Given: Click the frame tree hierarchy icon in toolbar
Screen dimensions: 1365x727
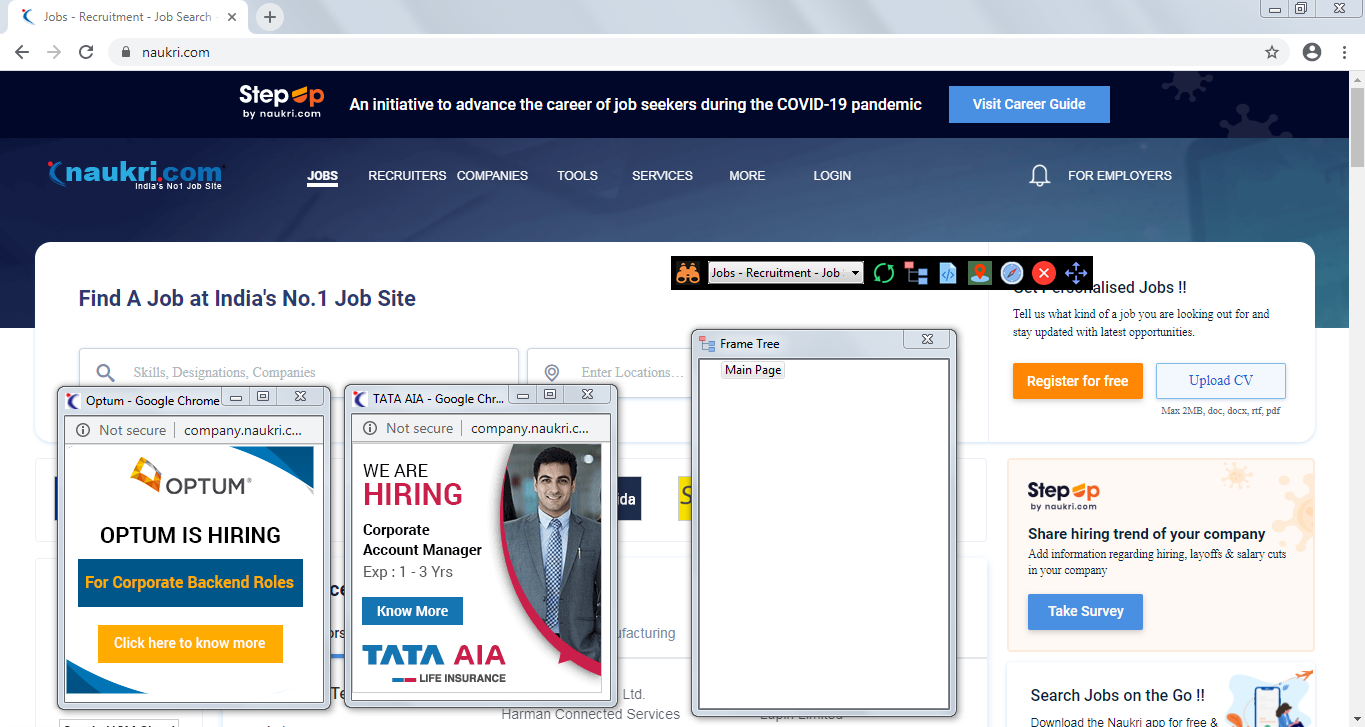Looking at the screenshot, I should 916,273.
